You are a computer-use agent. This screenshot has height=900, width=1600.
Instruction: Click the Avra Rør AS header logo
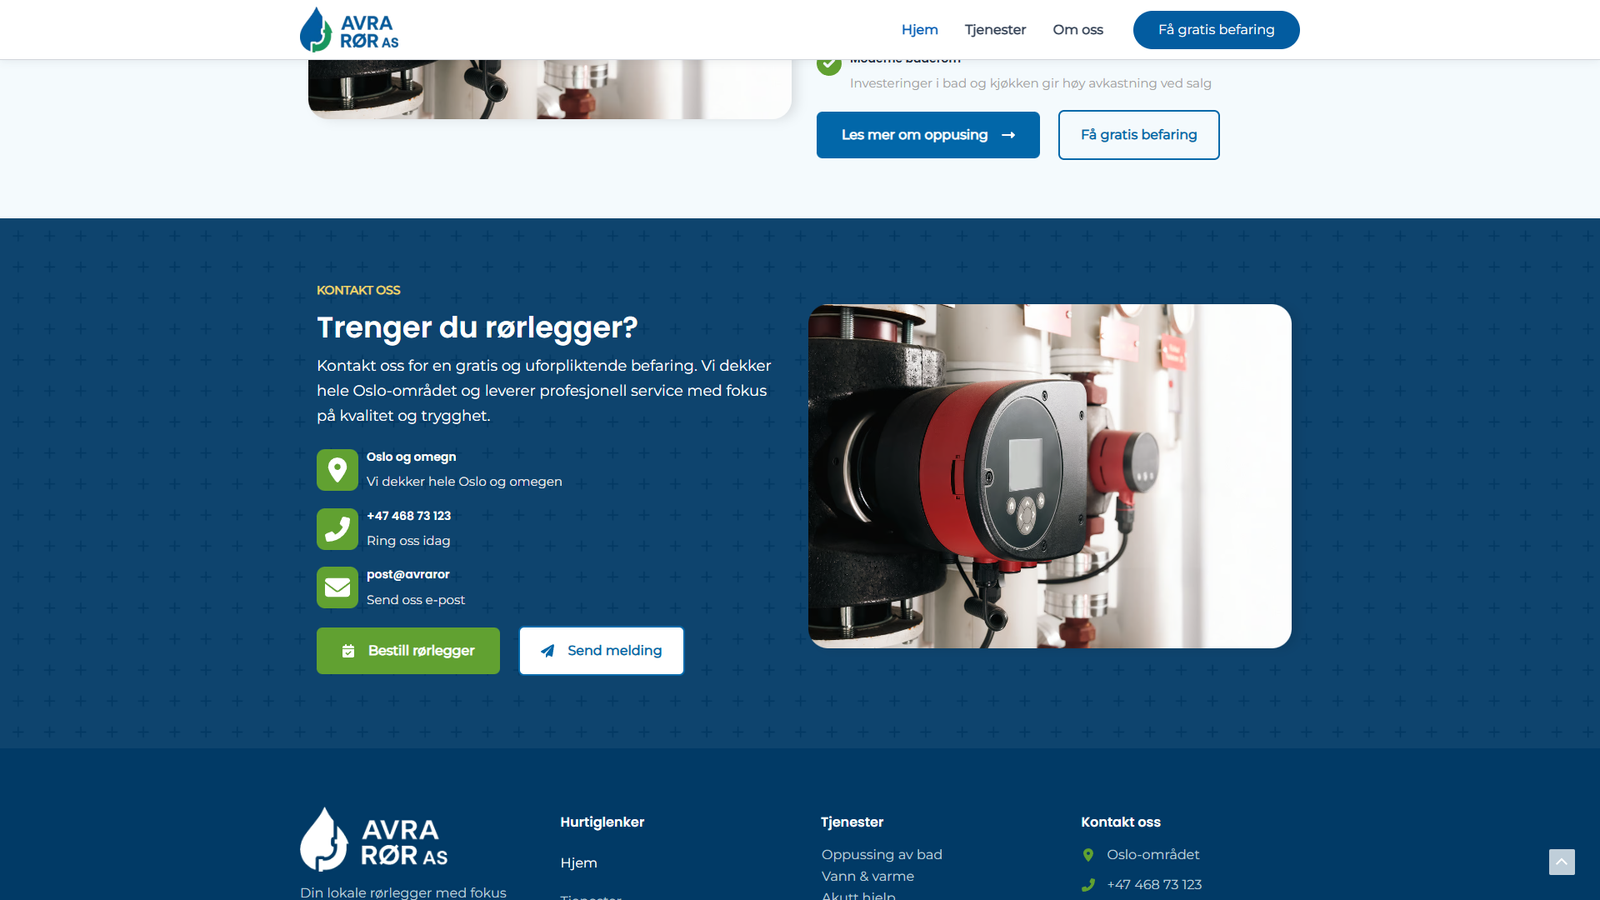coord(349,30)
